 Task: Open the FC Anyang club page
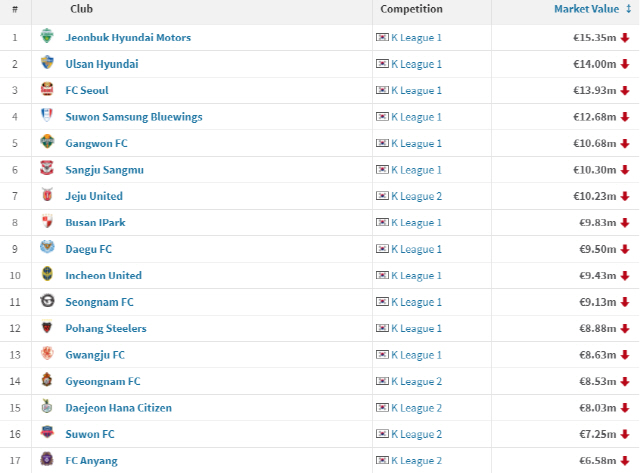click(x=91, y=461)
